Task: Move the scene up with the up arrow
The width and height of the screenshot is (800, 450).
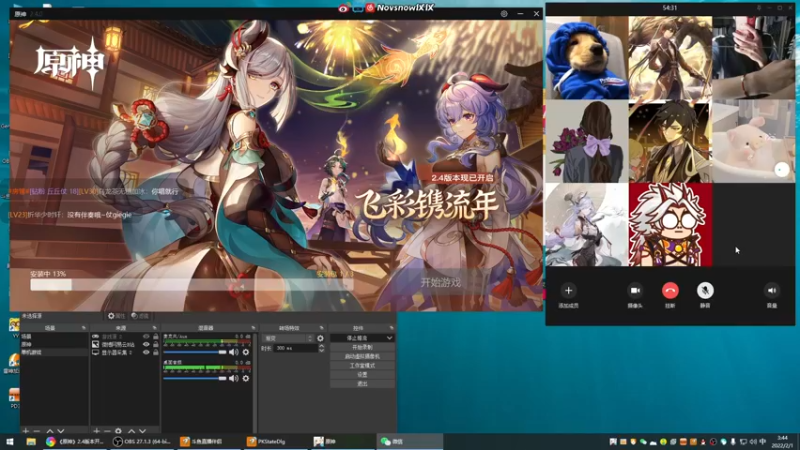Action: 50,431
